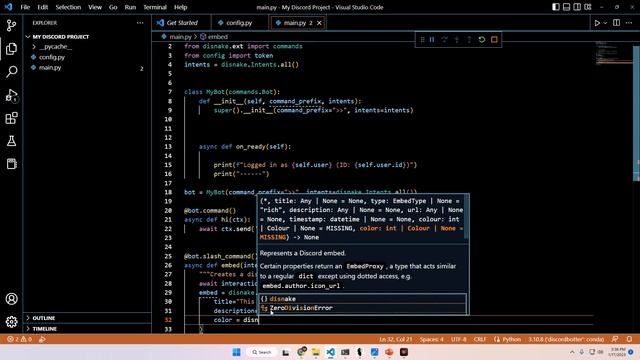Open the Source Control view
The image size is (640, 360).
click(x=11, y=26)
